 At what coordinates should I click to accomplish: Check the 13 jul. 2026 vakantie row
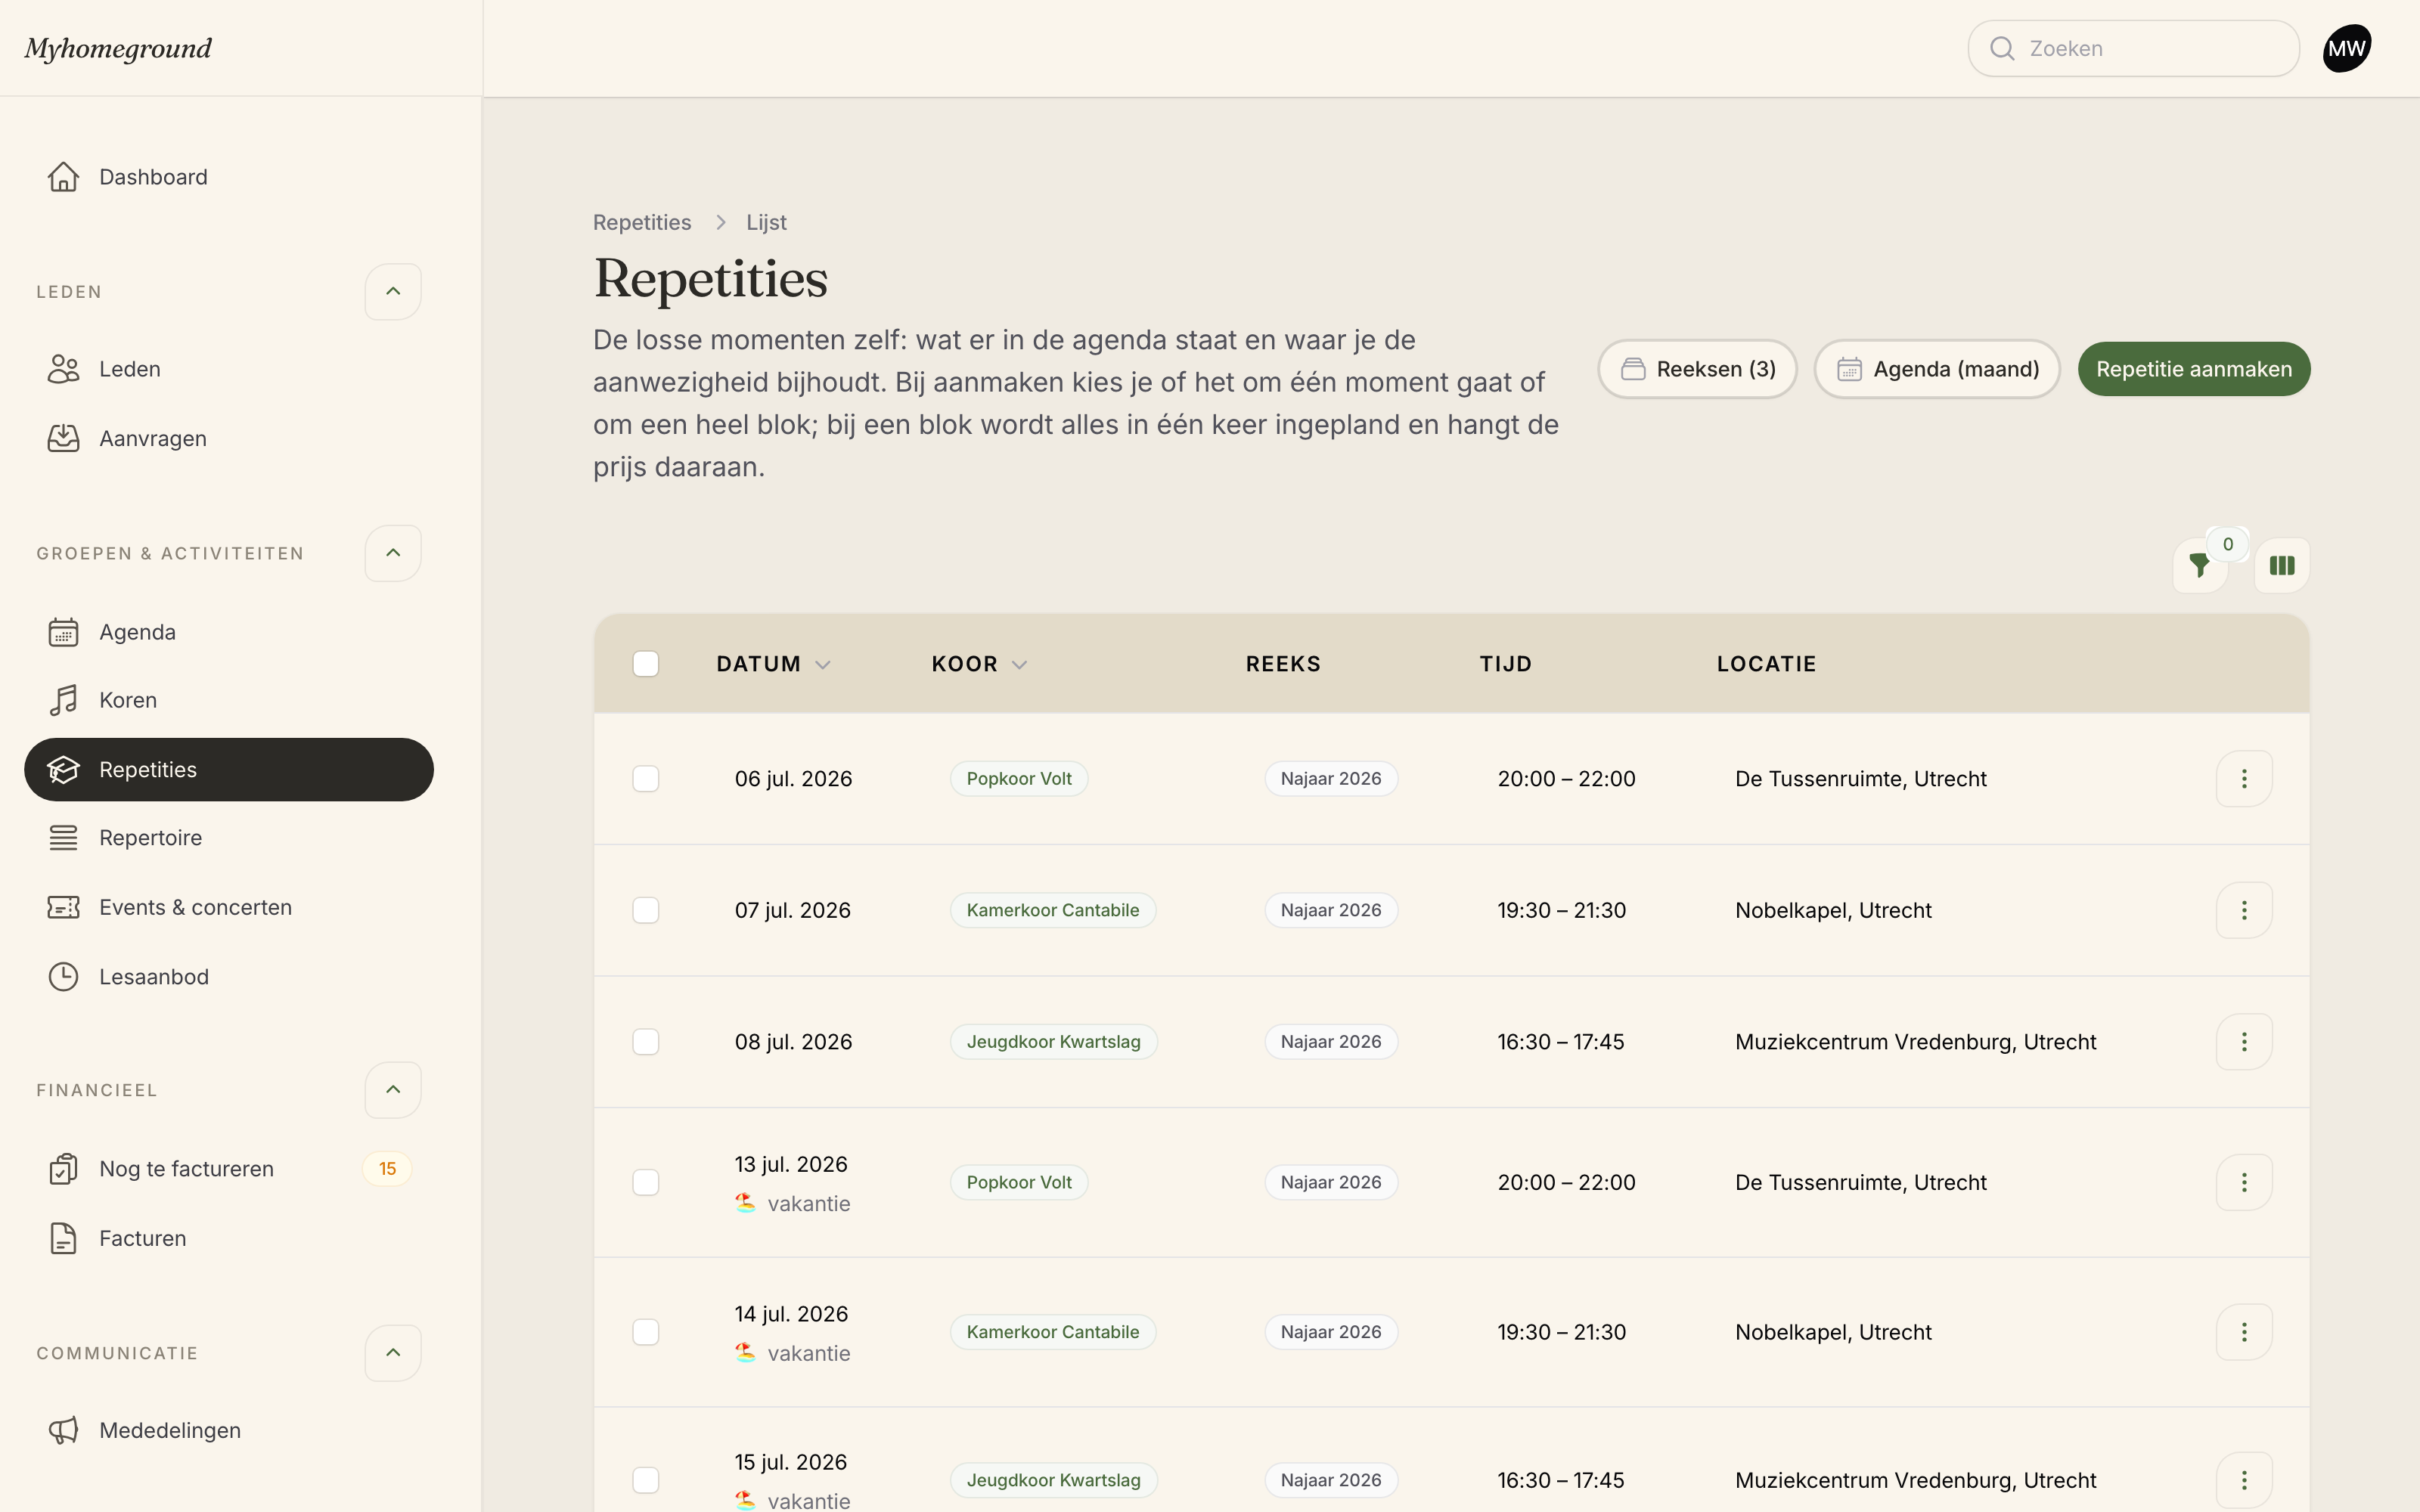[x=646, y=1182]
